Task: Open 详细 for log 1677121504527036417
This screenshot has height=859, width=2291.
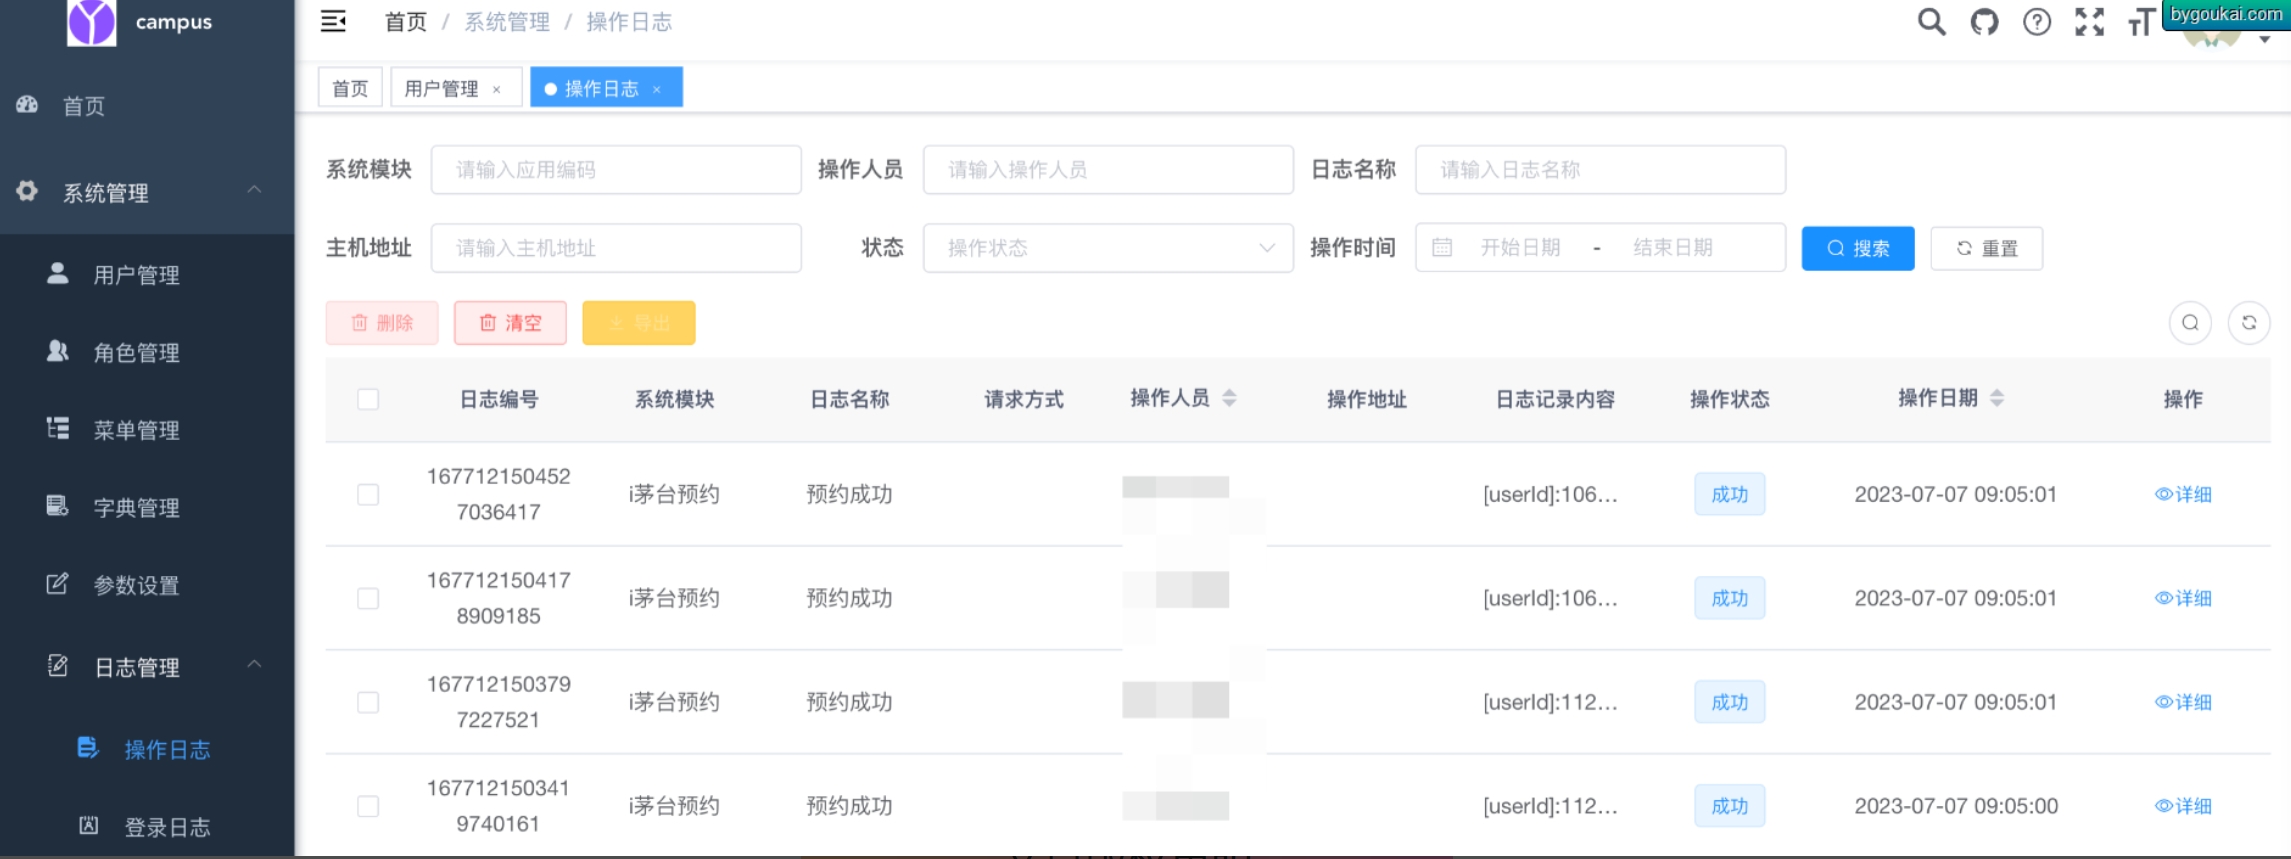Action: coord(2183,494)
